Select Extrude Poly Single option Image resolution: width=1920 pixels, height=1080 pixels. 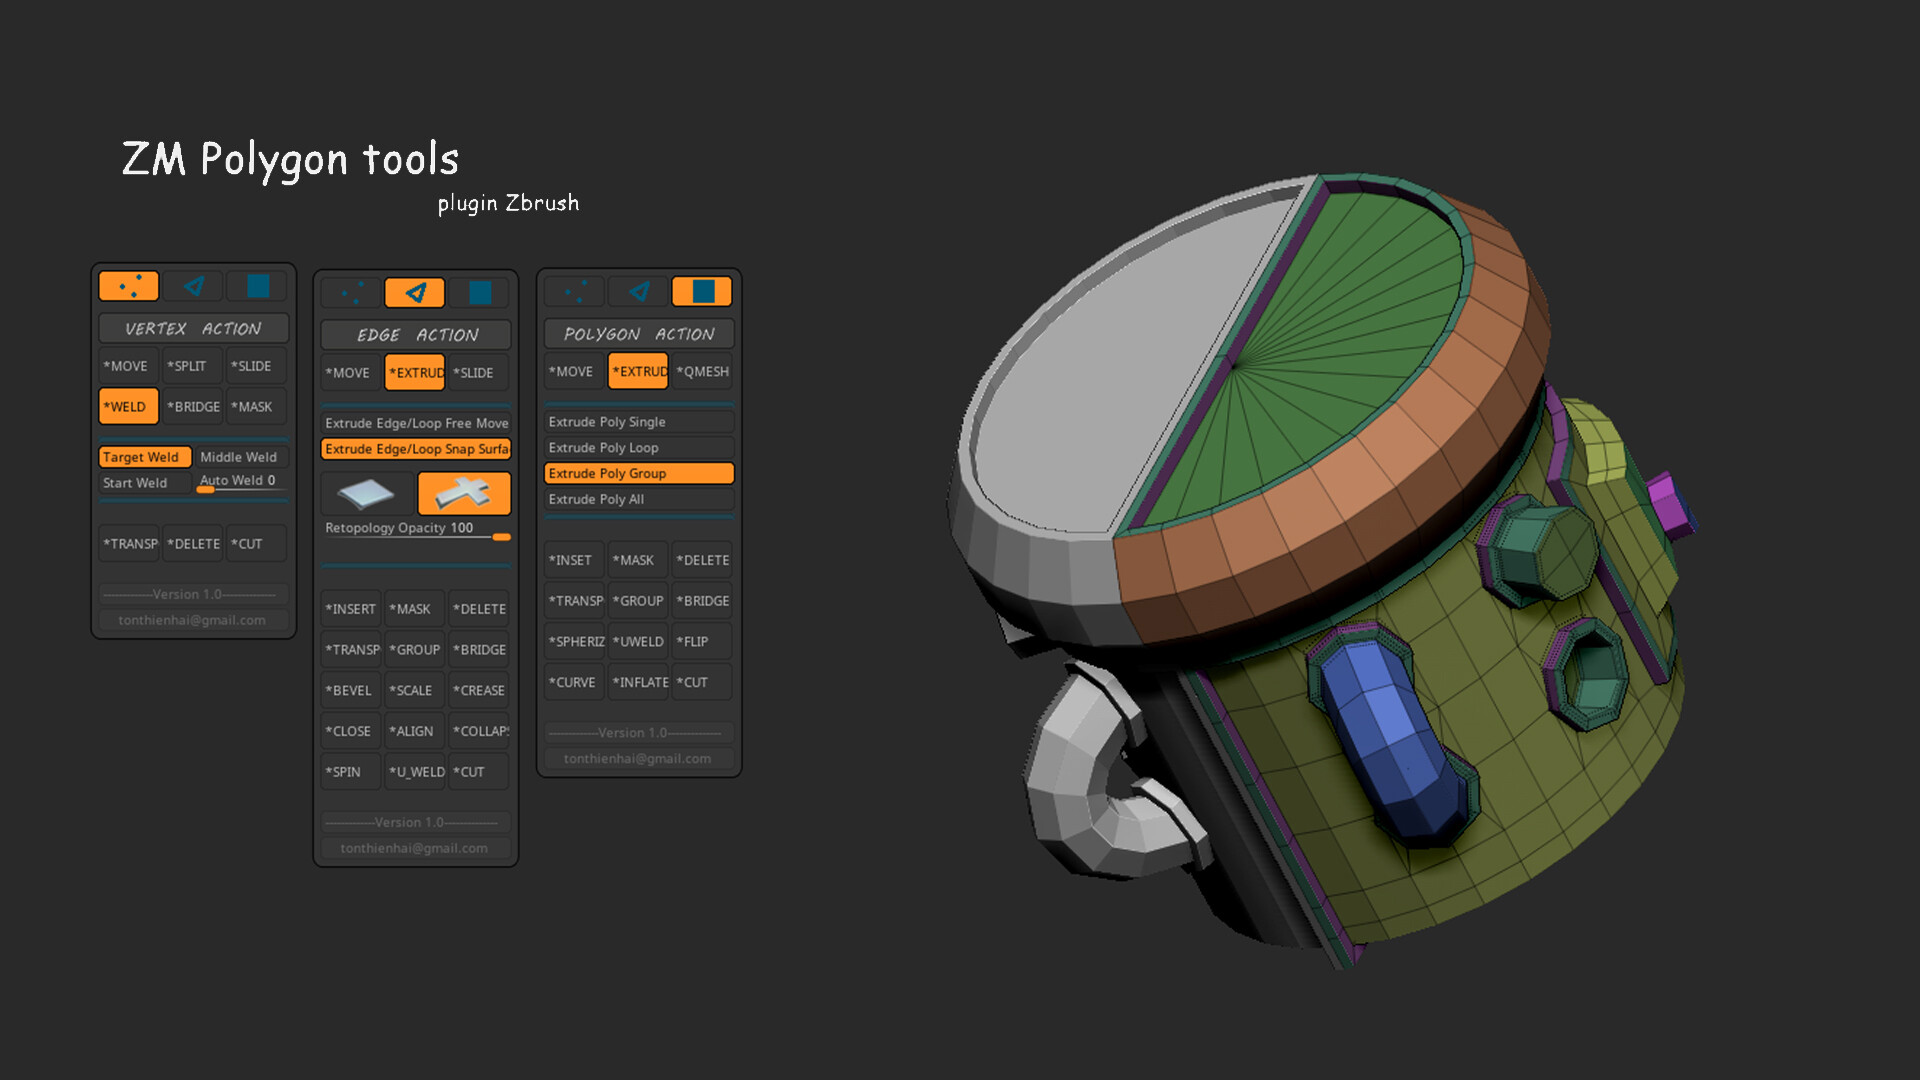638,421
